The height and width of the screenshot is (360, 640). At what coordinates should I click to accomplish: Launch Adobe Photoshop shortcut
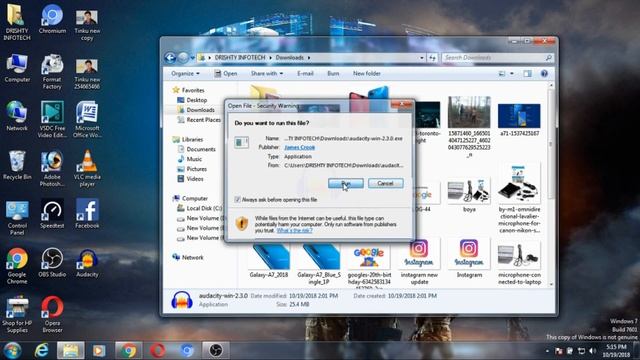tap(52, 169)
